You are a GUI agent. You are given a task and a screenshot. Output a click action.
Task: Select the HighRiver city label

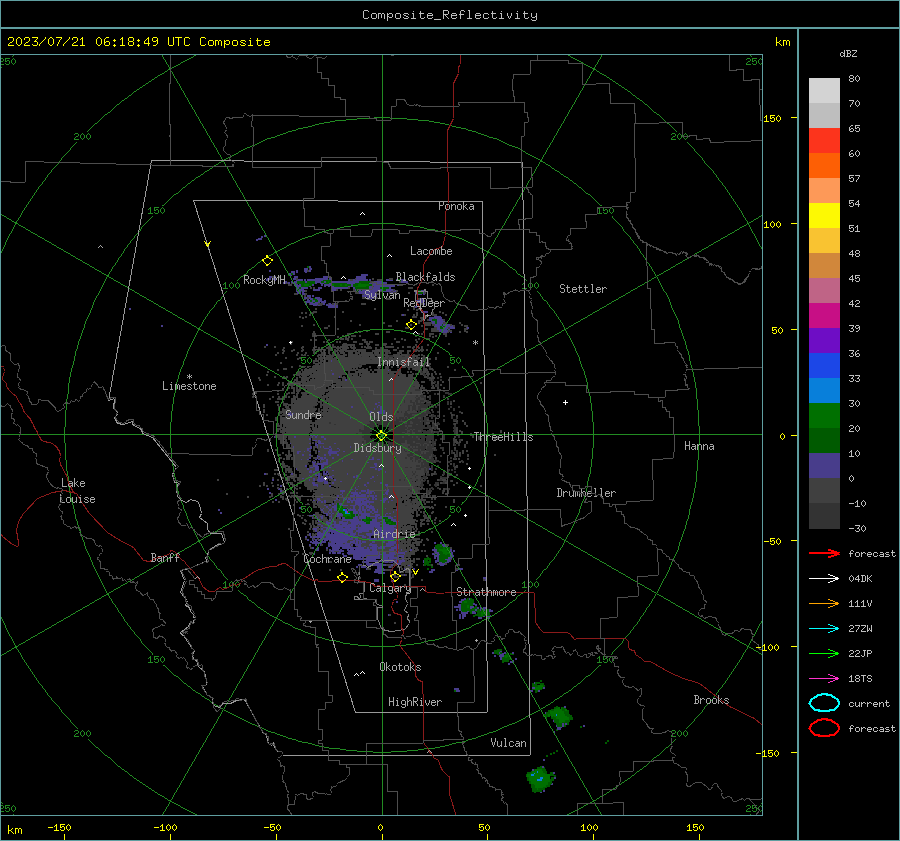[415, 702]
